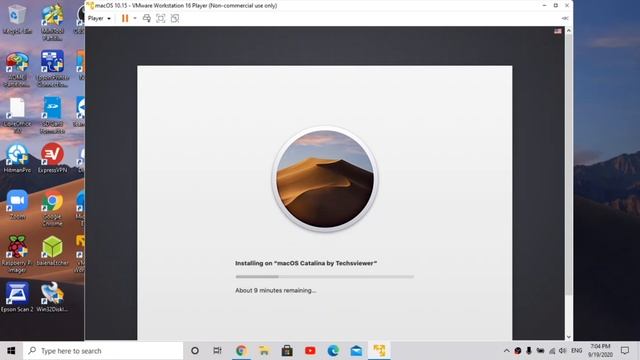Open YouTube from the taskbar

coord(310,351)
